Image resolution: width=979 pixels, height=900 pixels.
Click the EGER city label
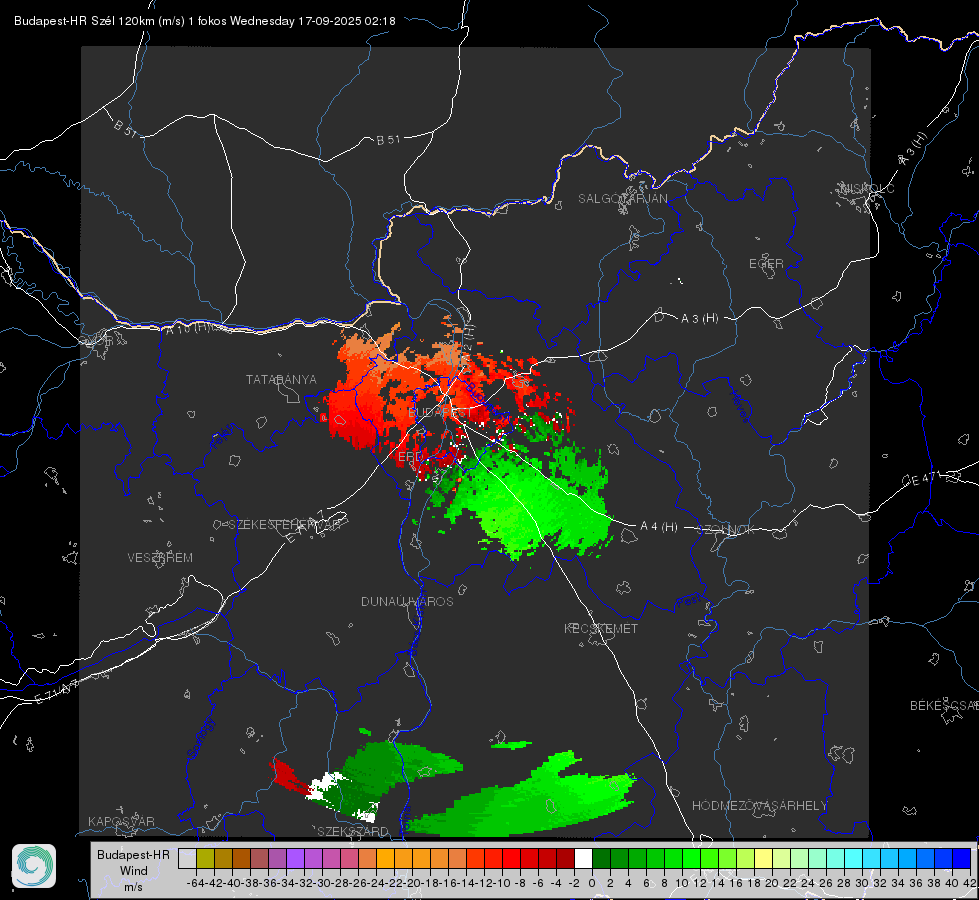766,264
